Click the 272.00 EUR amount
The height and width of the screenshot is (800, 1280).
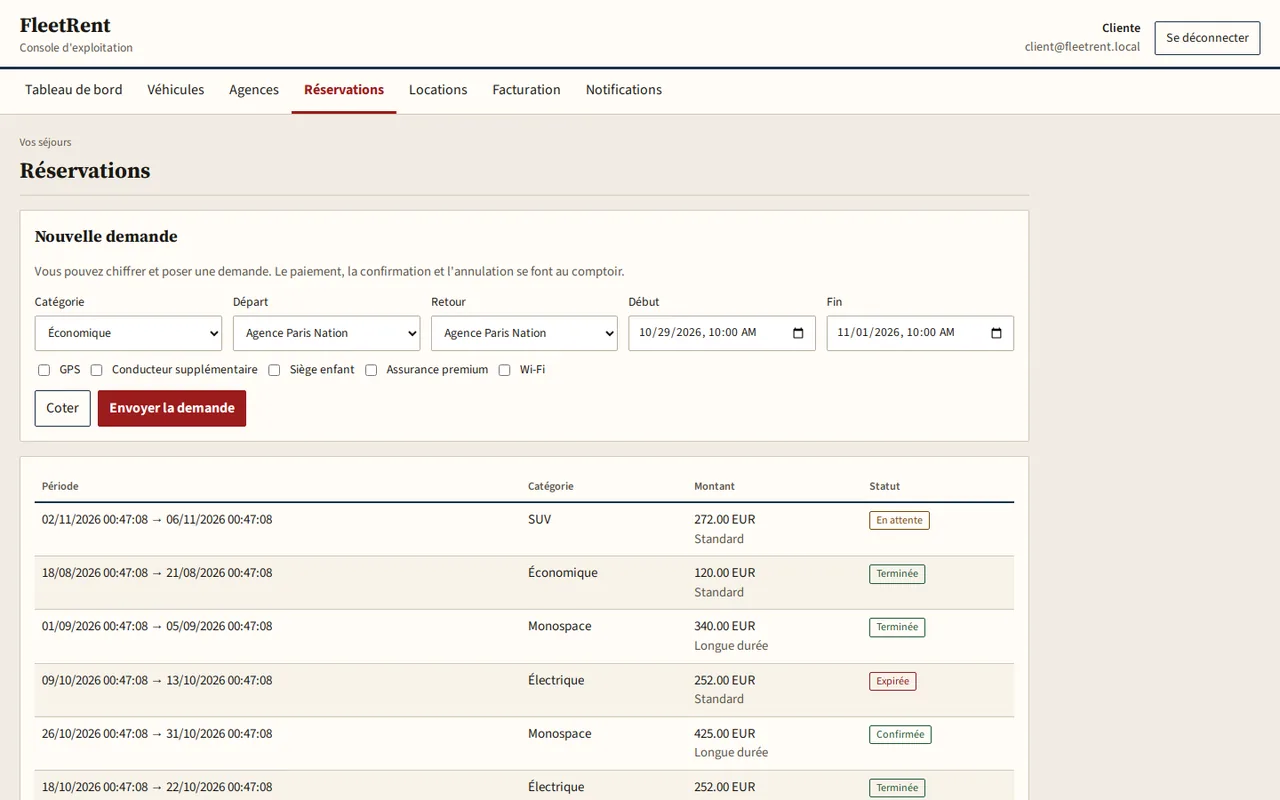pyautogui.click(x=725, y=520)
